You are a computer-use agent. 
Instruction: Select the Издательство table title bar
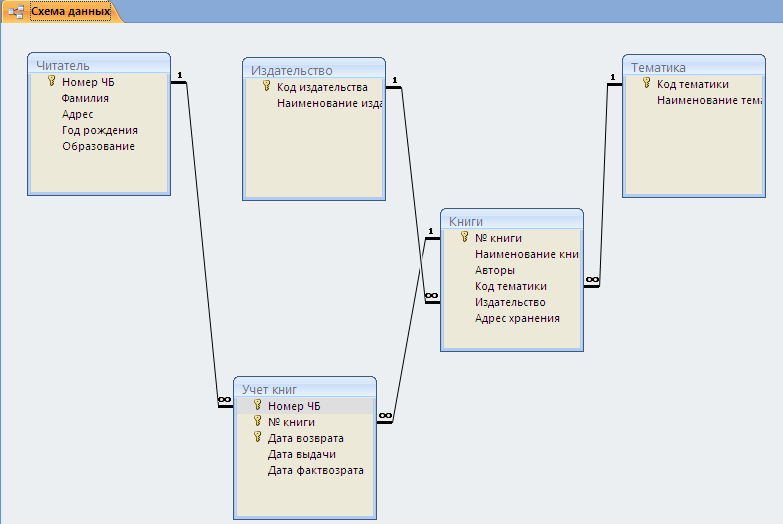[x=314, y=70]
